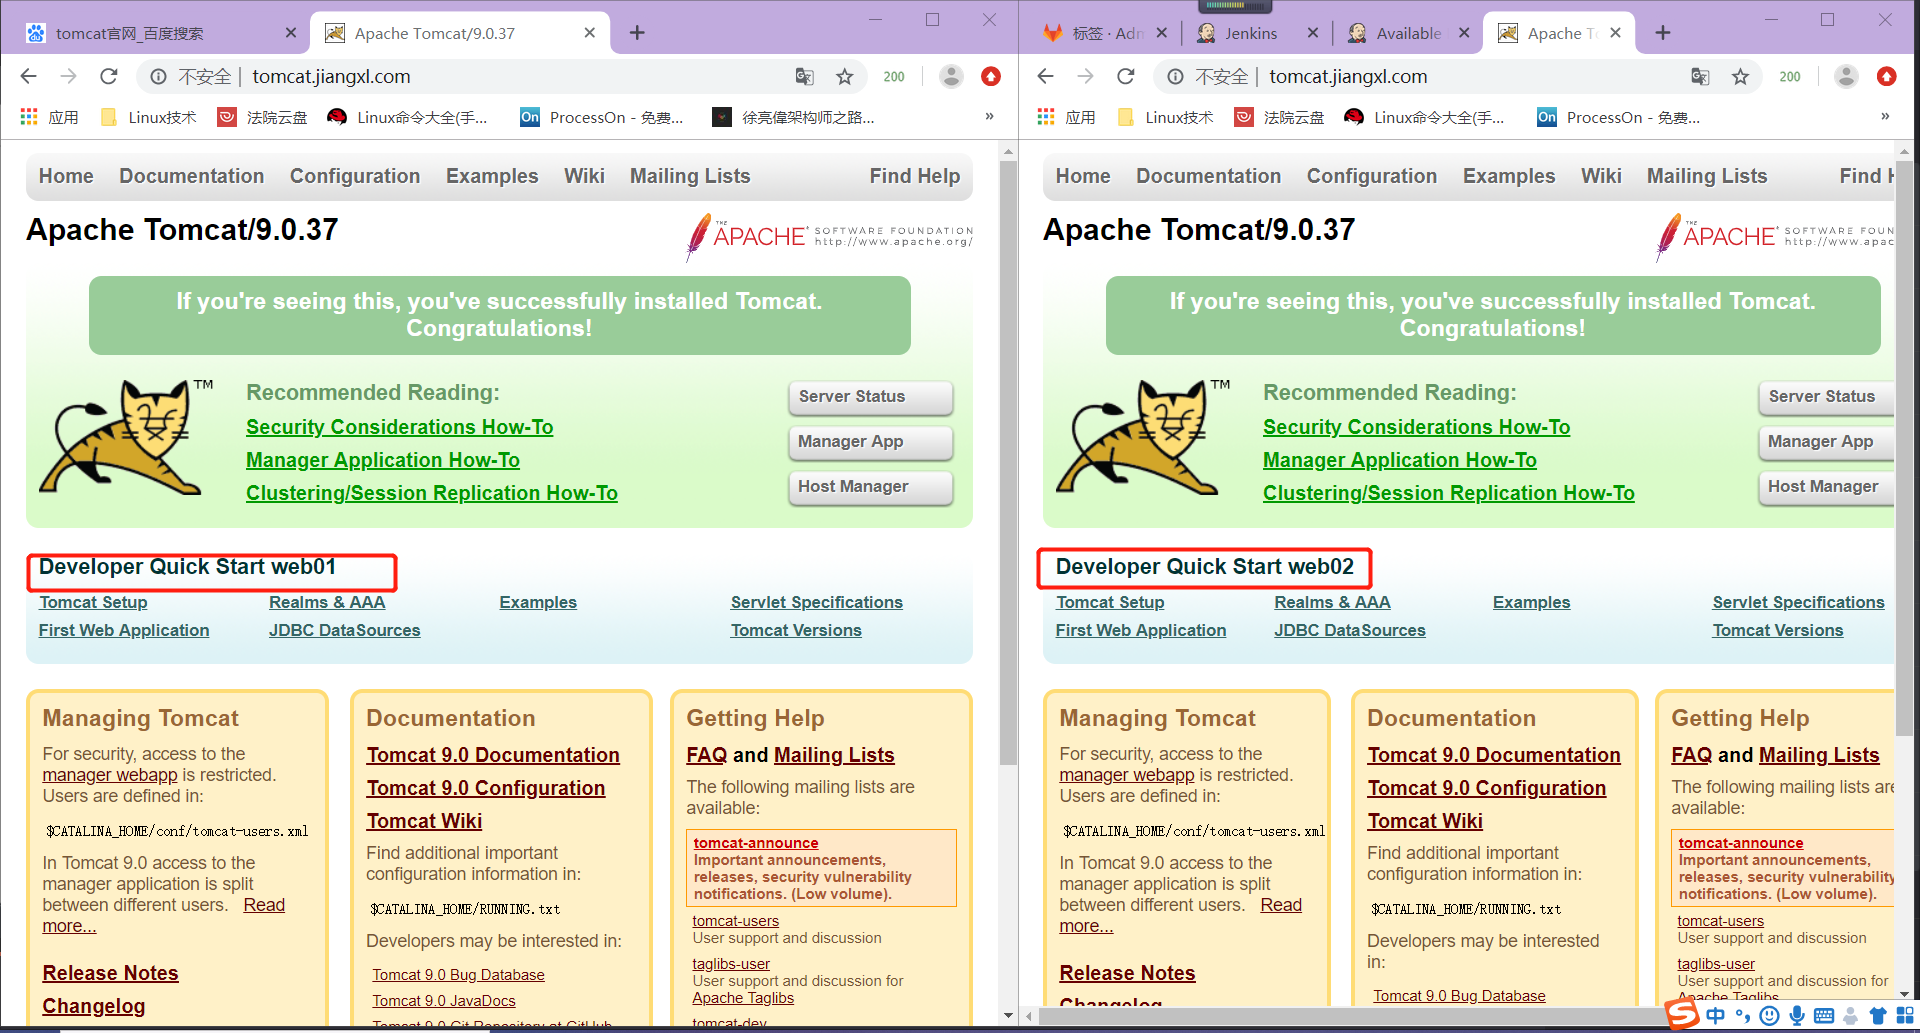Viewport: 1920px width, 1033px height.
Task: Open JDBC DataSources link in right page
Action: tap(1350, 630)
